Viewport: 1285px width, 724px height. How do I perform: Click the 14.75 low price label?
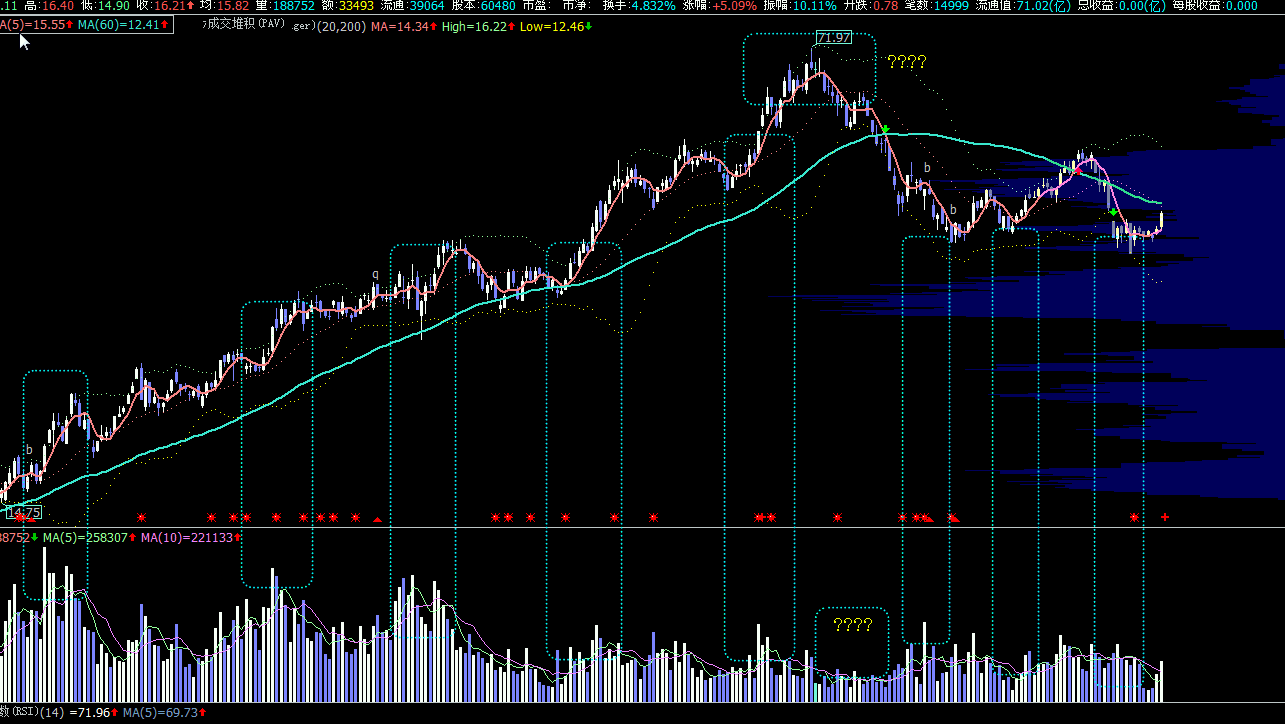(24, 512)
